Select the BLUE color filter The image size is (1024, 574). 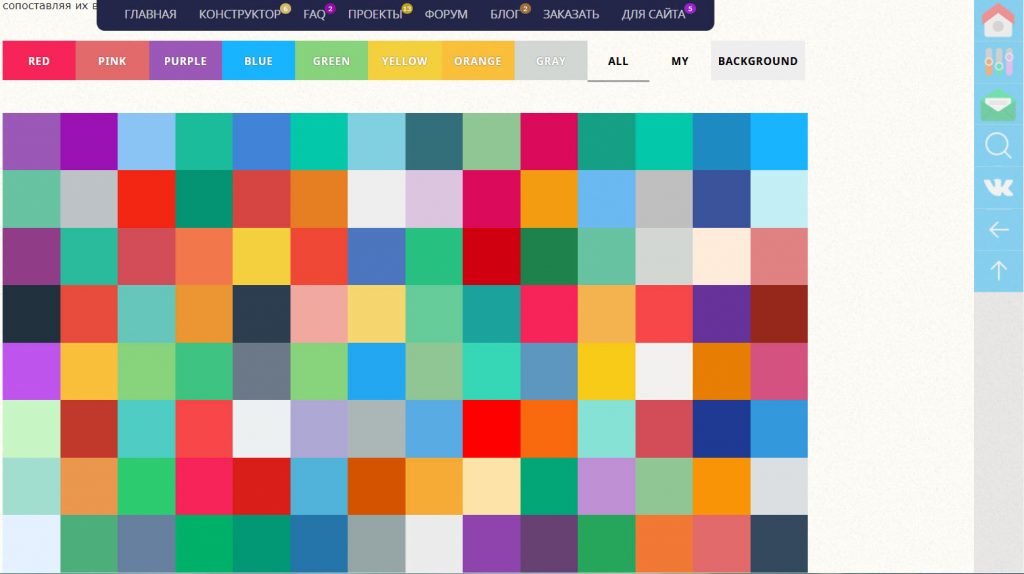point(259,61)
